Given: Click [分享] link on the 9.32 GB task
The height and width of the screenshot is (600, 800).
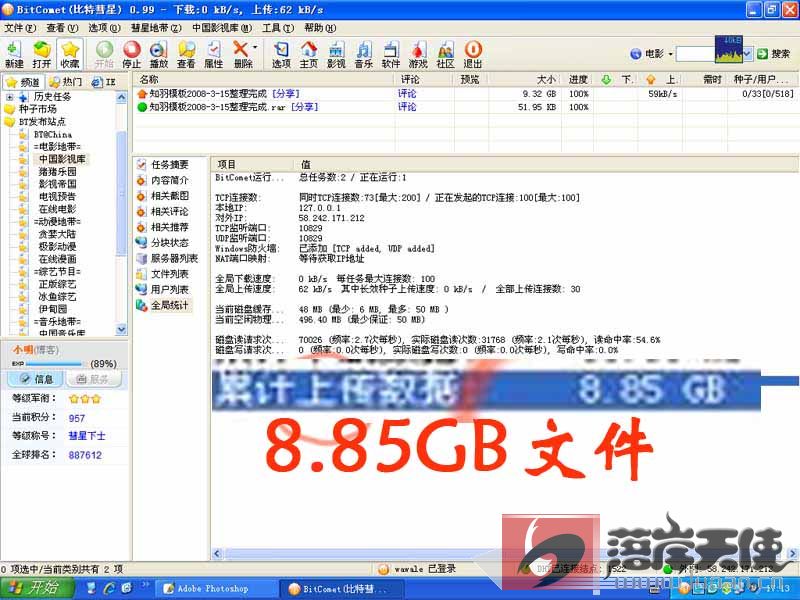Looking at the screenshot, I should 286,94.
